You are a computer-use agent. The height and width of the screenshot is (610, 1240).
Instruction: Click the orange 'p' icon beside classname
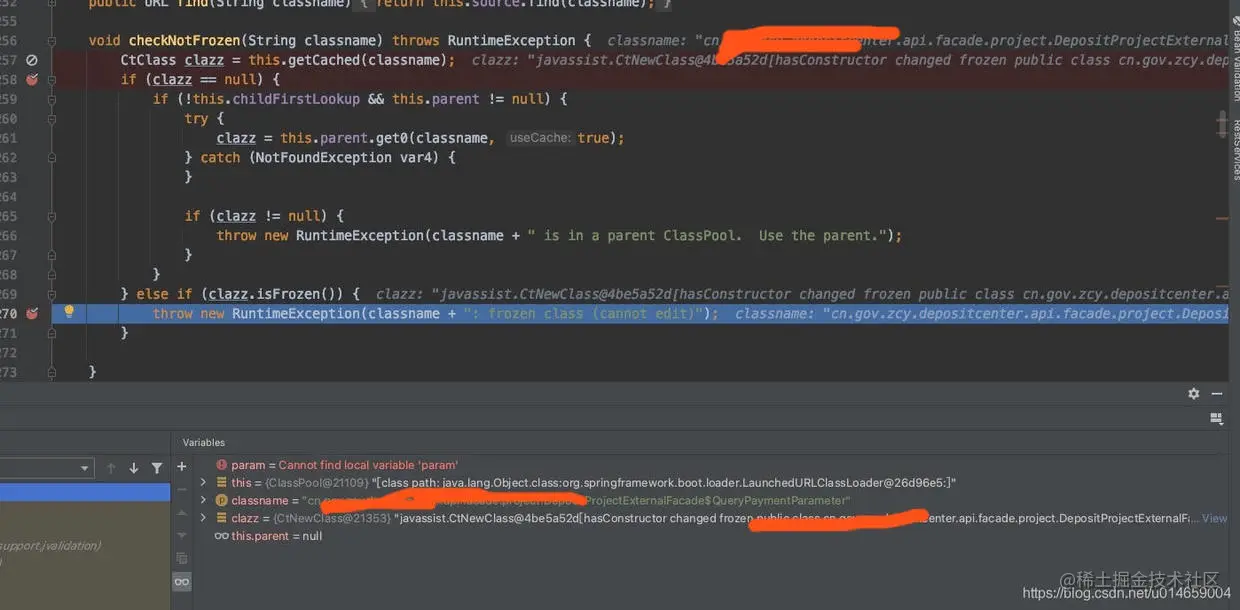tap(221, 500)
